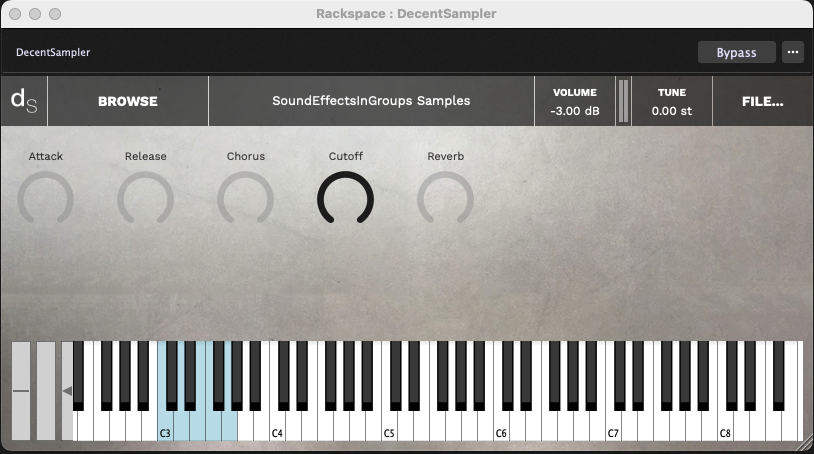The image size is (814, 454).
Task: Open the three-dots options menu
Action: [793, 52]
